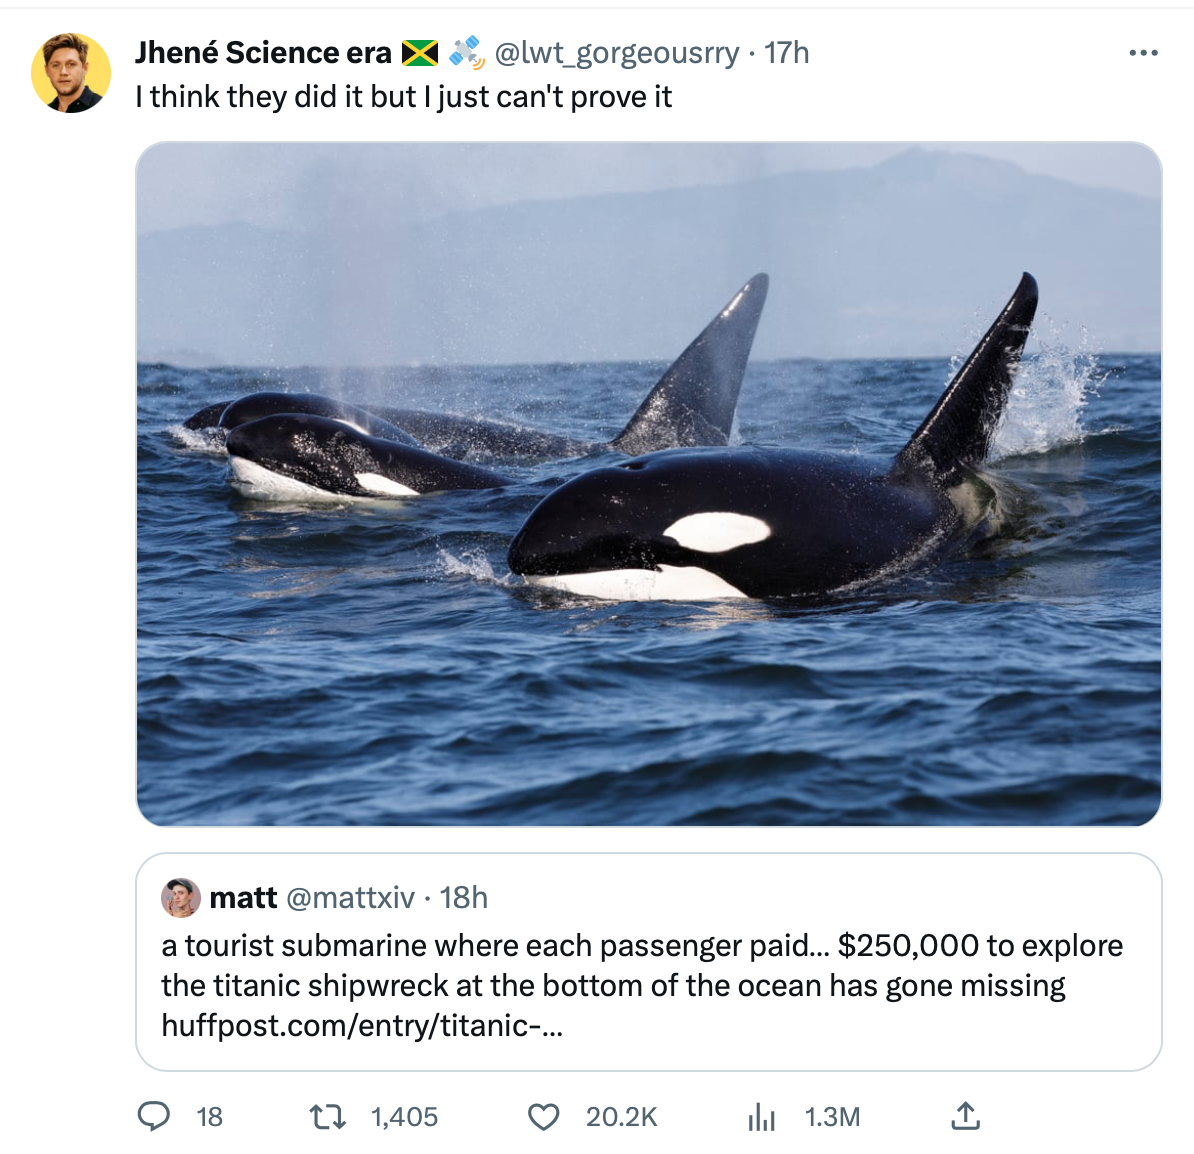Retweet this post using the arrows icon
The height and width of the screenshot is (1154, 1194).
click(328, 1116)
